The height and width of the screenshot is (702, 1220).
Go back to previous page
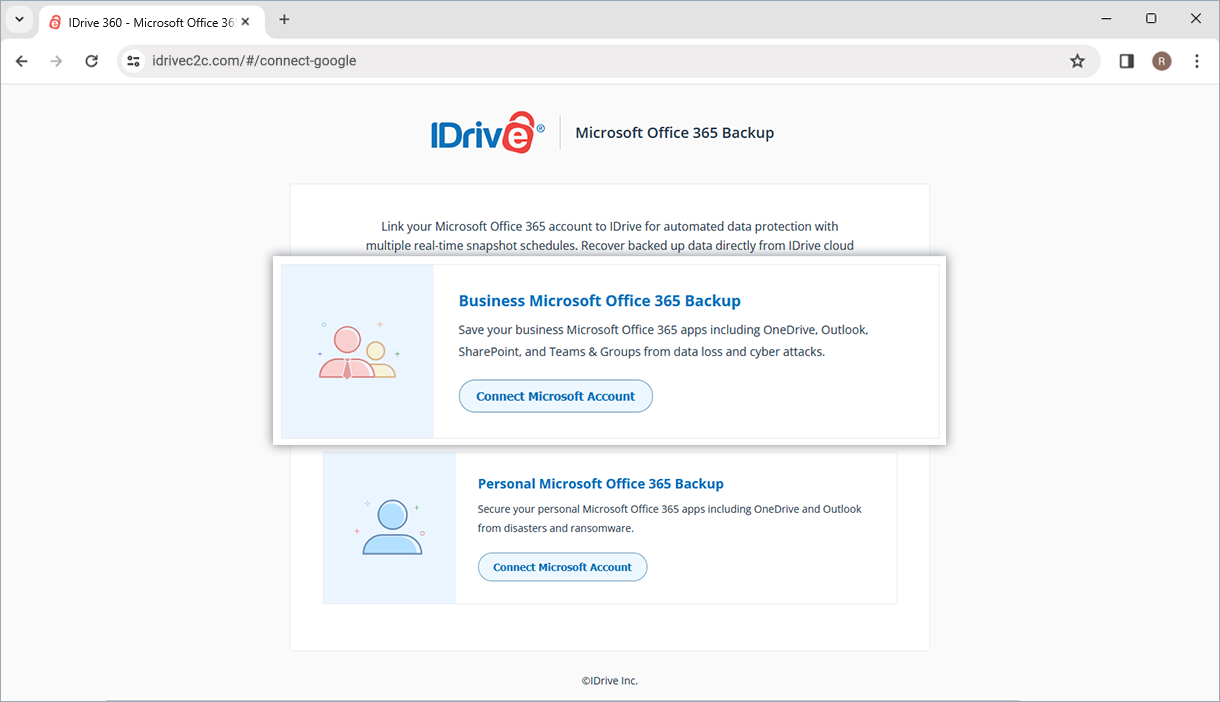tap(22, 61)
